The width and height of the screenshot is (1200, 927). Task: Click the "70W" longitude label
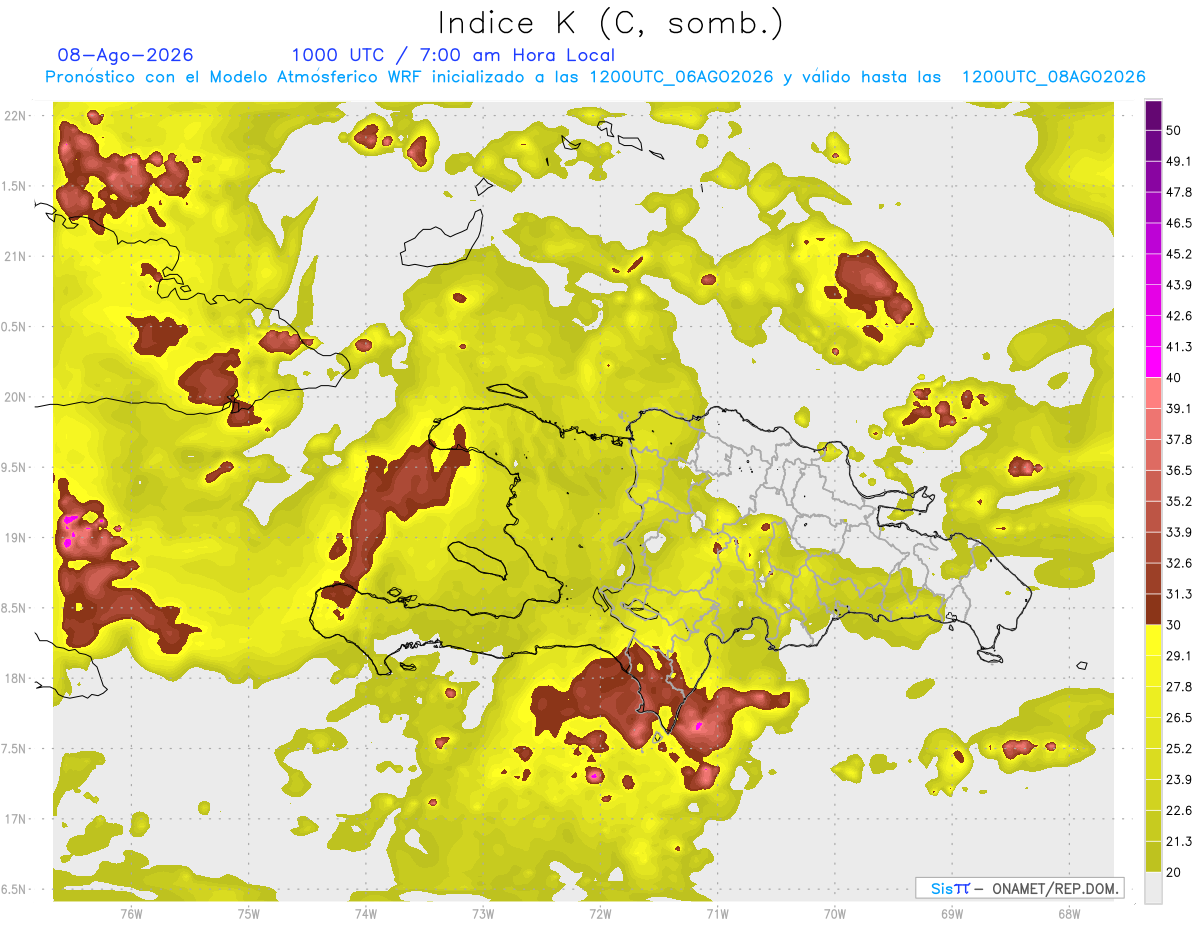coord(835,913)
